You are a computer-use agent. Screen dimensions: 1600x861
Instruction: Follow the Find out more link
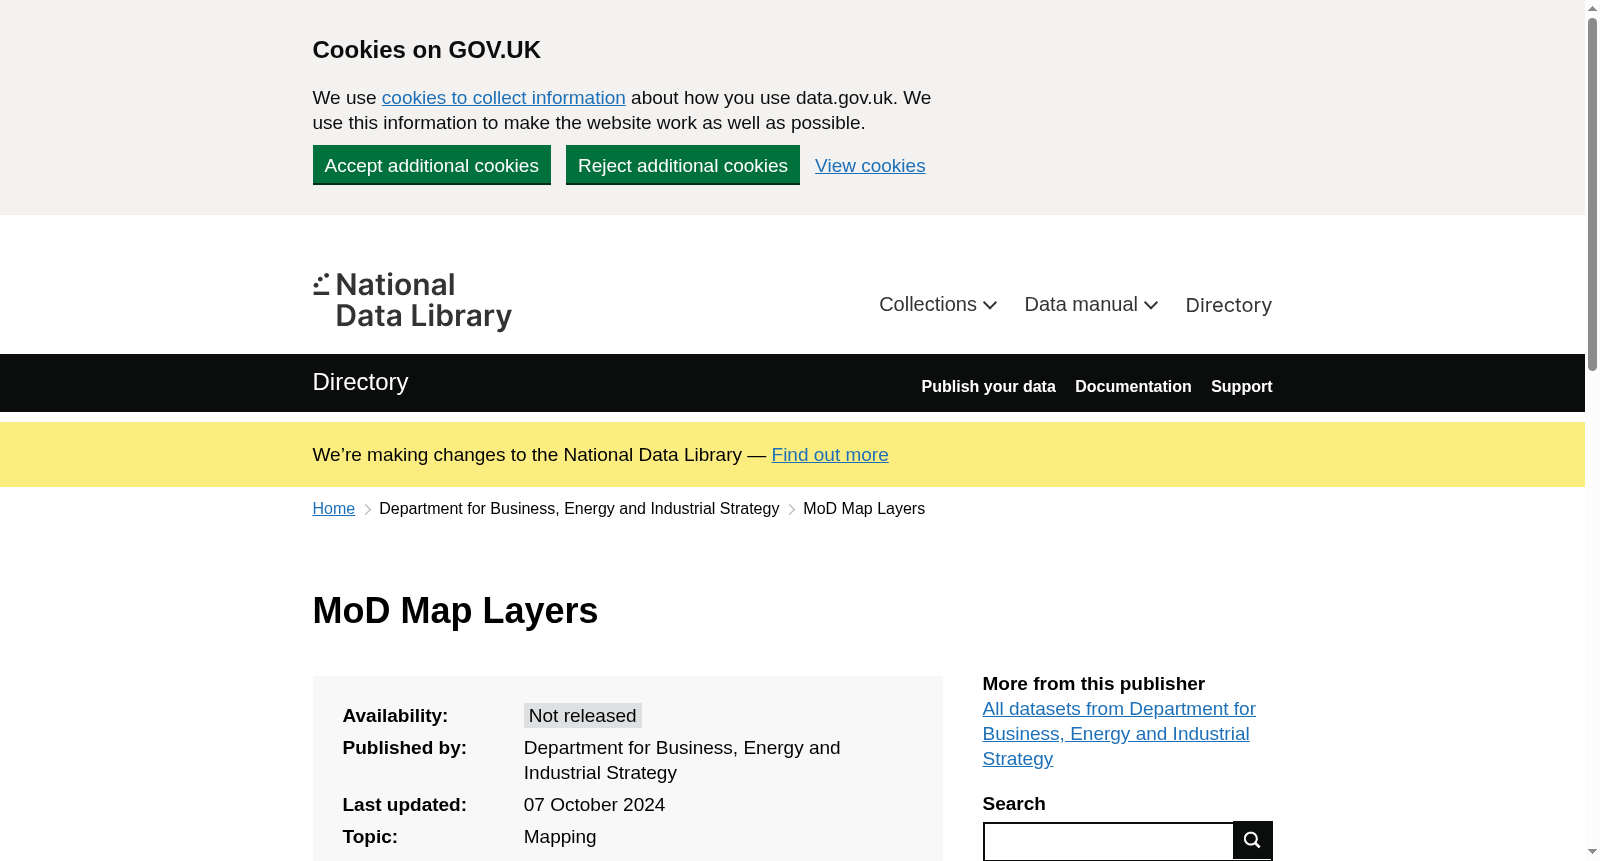[830, 455]
